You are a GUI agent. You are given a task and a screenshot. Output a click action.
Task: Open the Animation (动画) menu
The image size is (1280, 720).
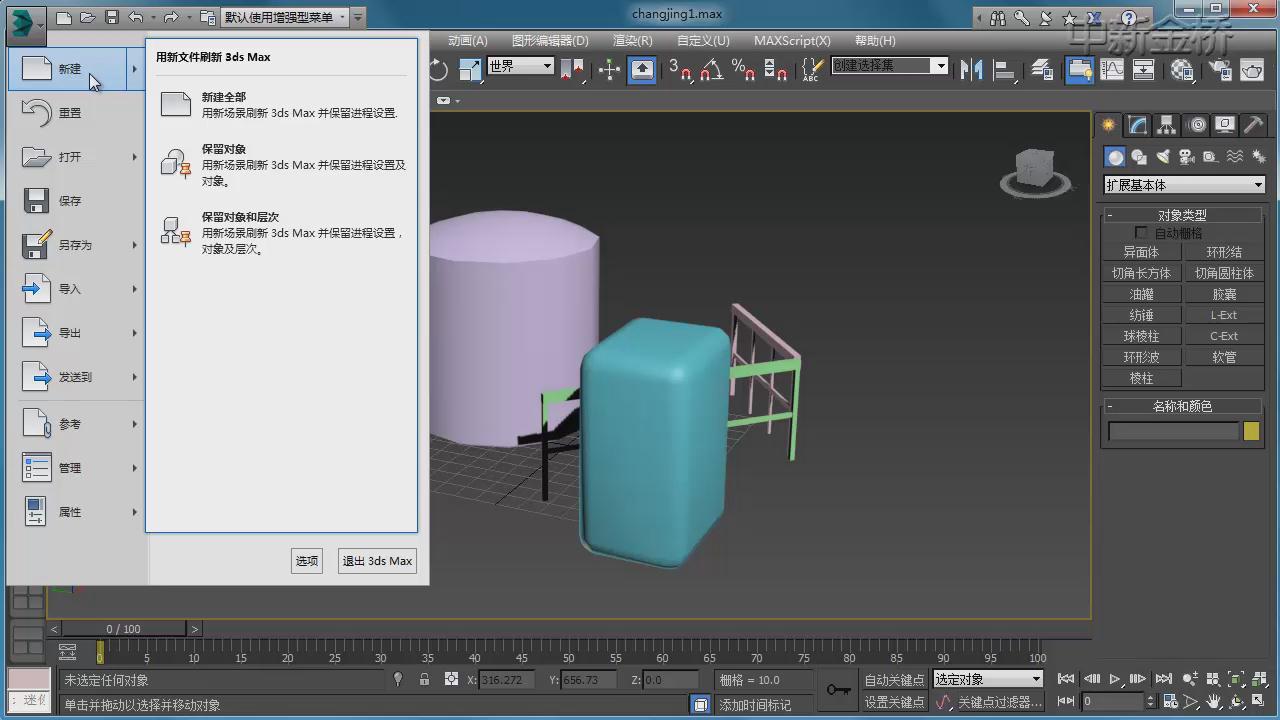click(x=468, y=41)
